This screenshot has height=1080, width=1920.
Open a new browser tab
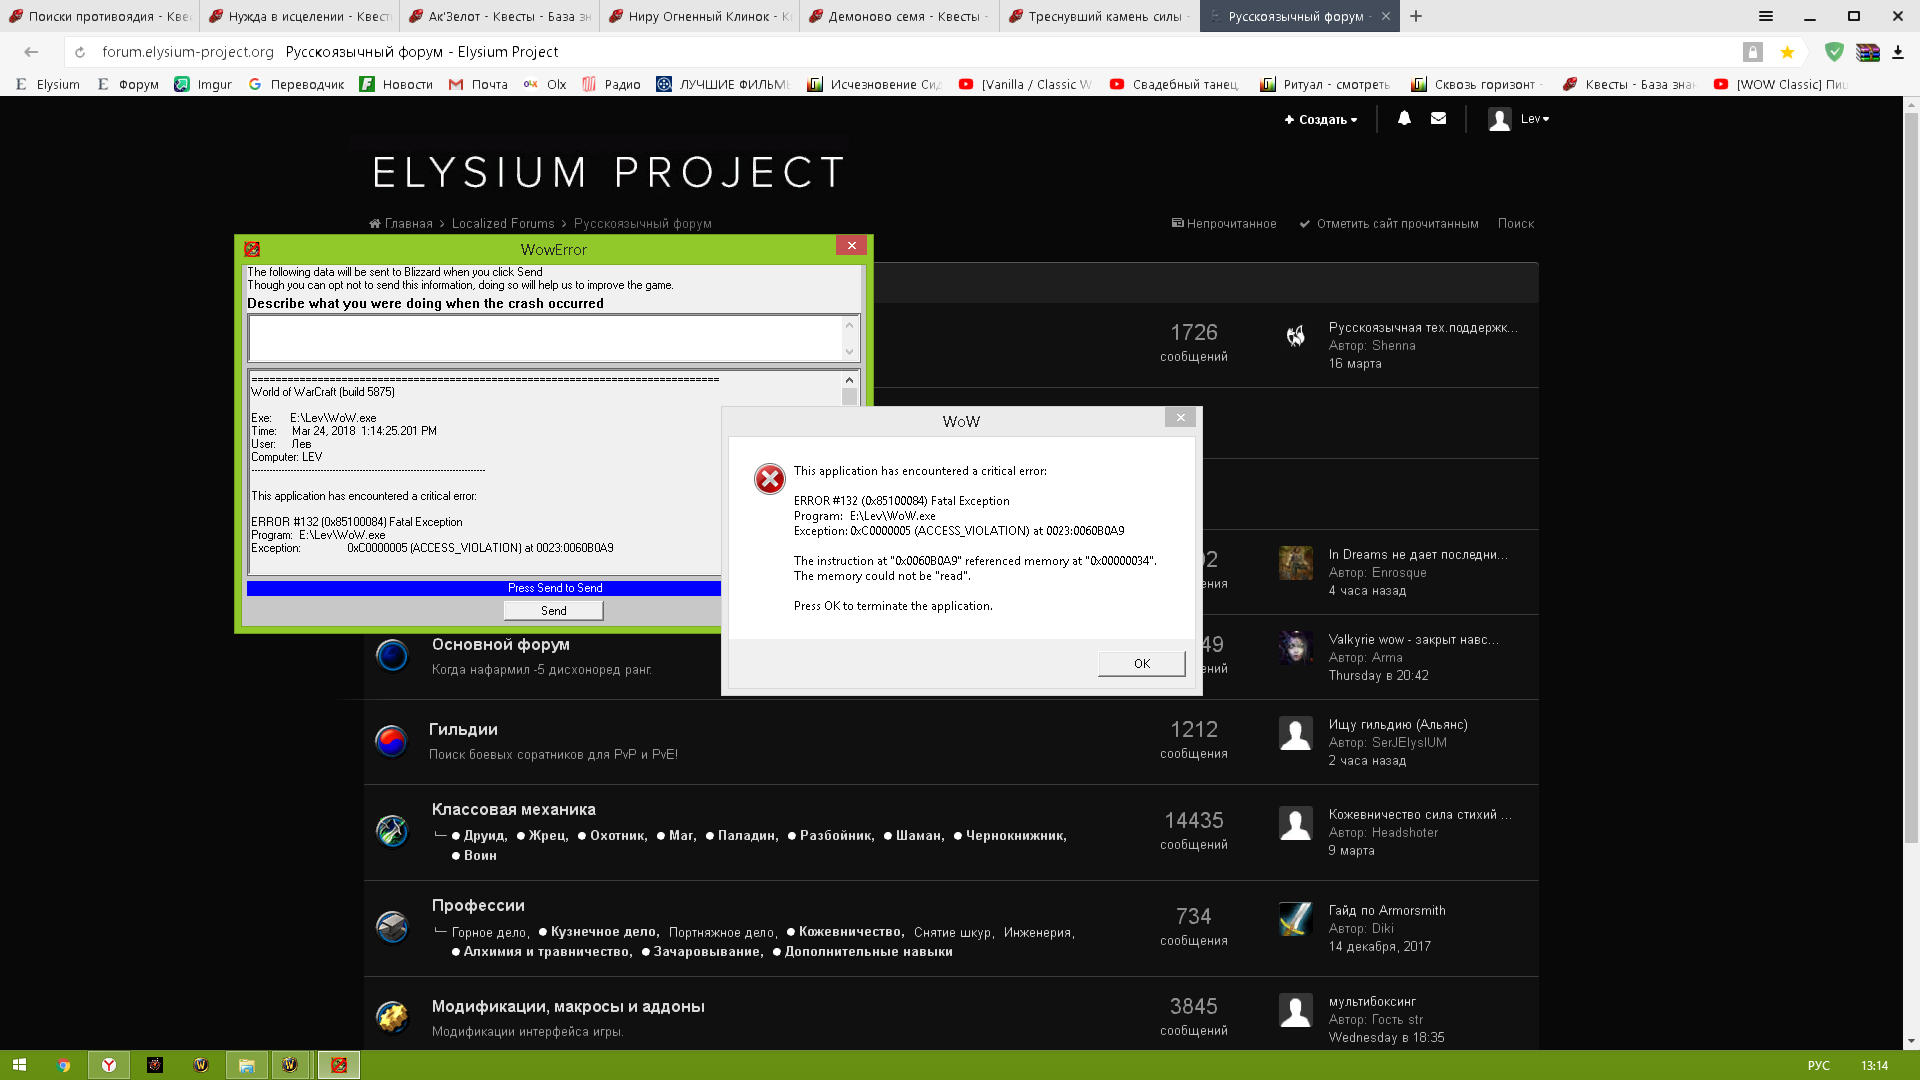[x=1416, y=16]
